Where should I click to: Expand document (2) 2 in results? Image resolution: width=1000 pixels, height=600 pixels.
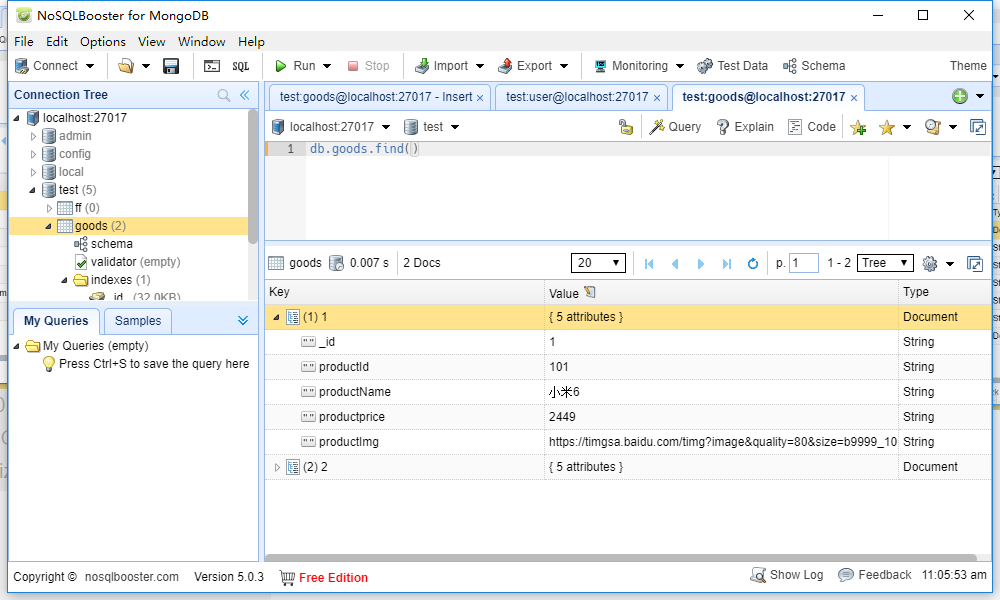coord(278,466)
